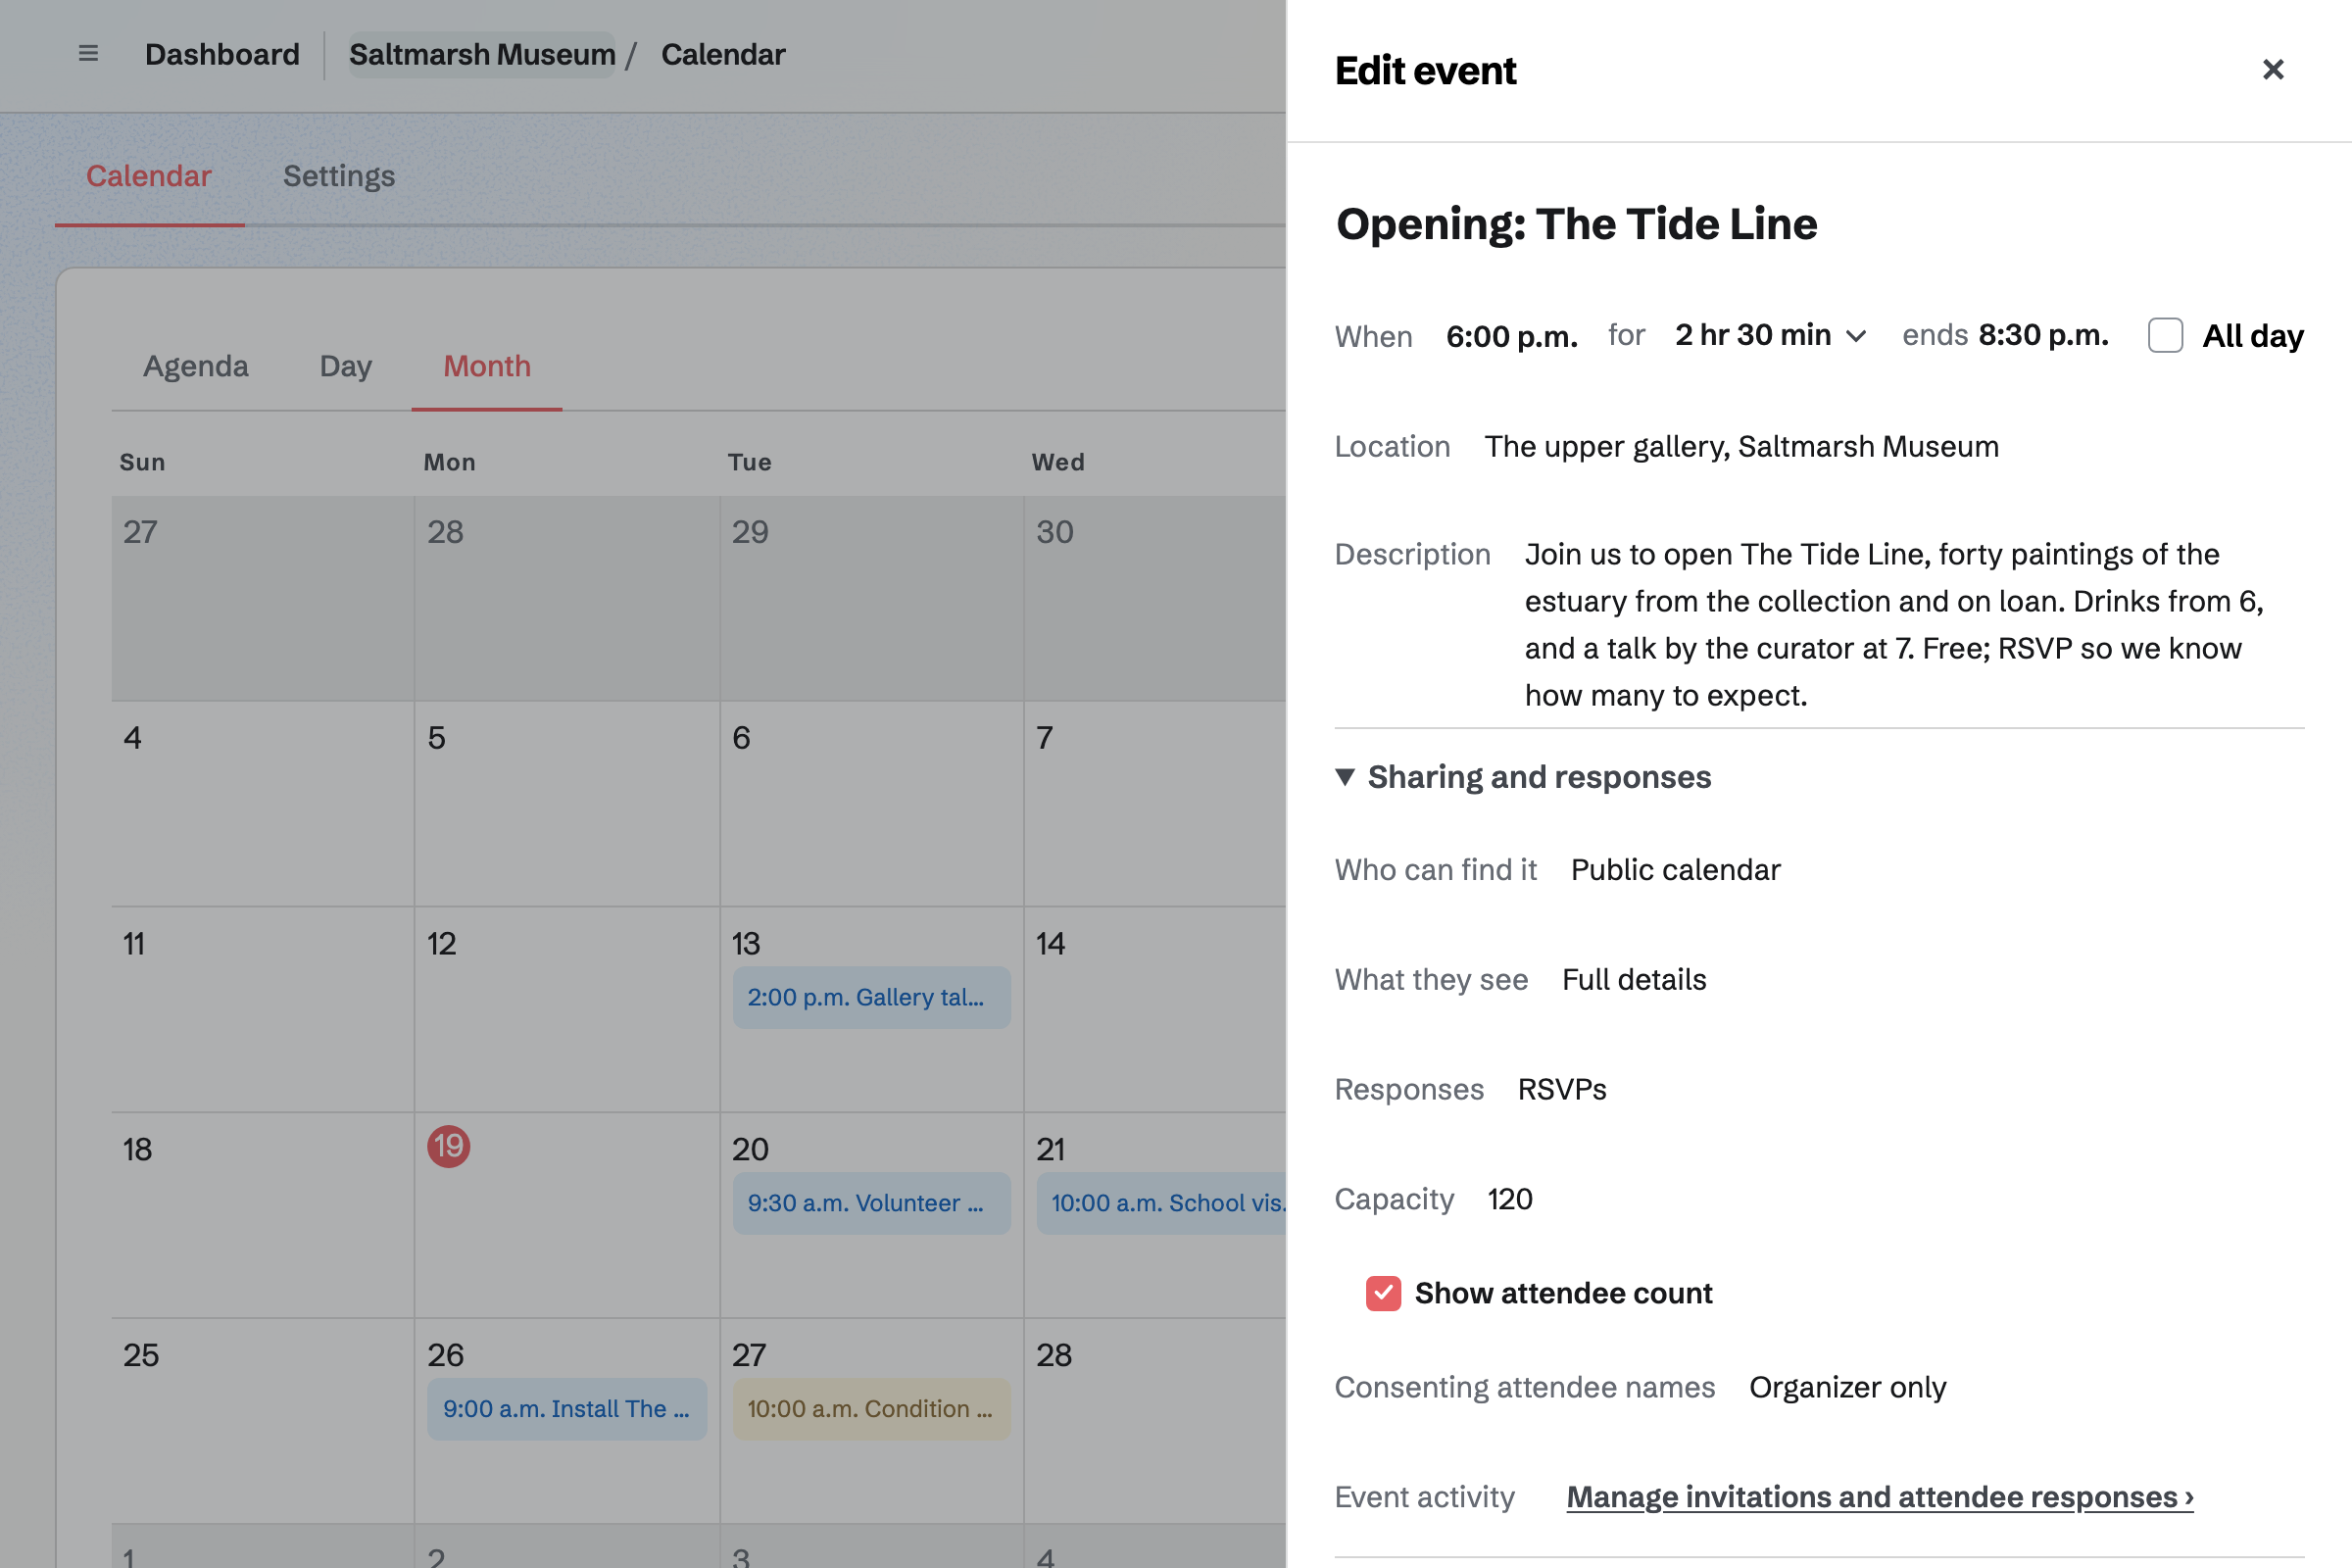The width and height of the screenshot is (2352, 1568).
Task: Uncheck Show attendee count
Action: (1383, 1293)
